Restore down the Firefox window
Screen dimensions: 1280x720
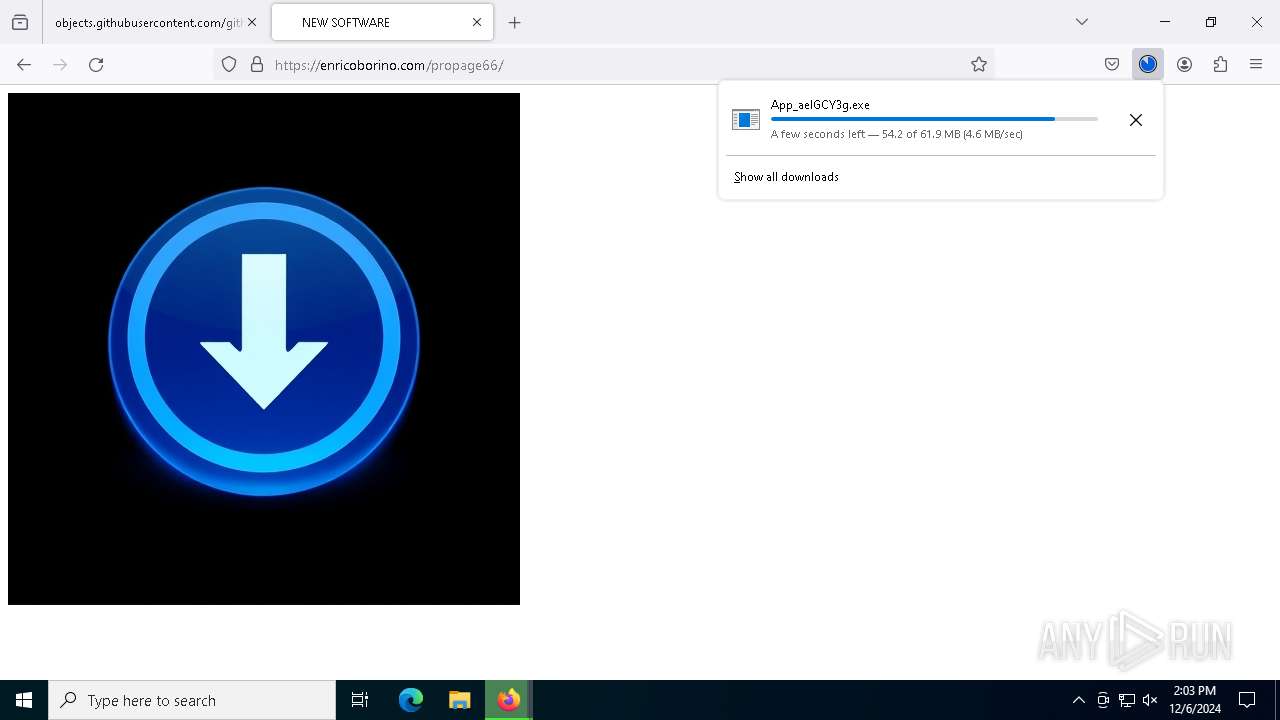point(1211,22)
